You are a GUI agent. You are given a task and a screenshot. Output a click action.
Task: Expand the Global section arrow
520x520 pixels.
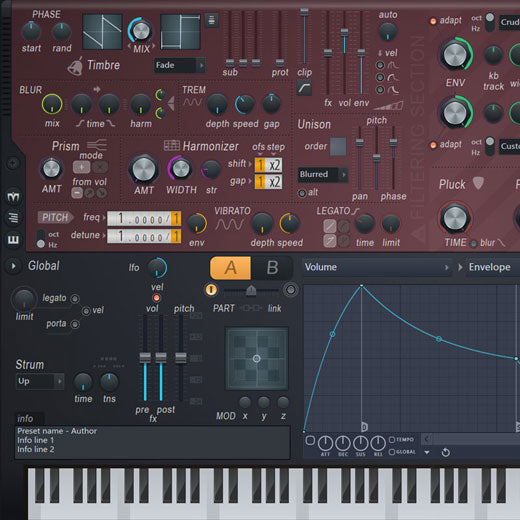tap(13, 266)
